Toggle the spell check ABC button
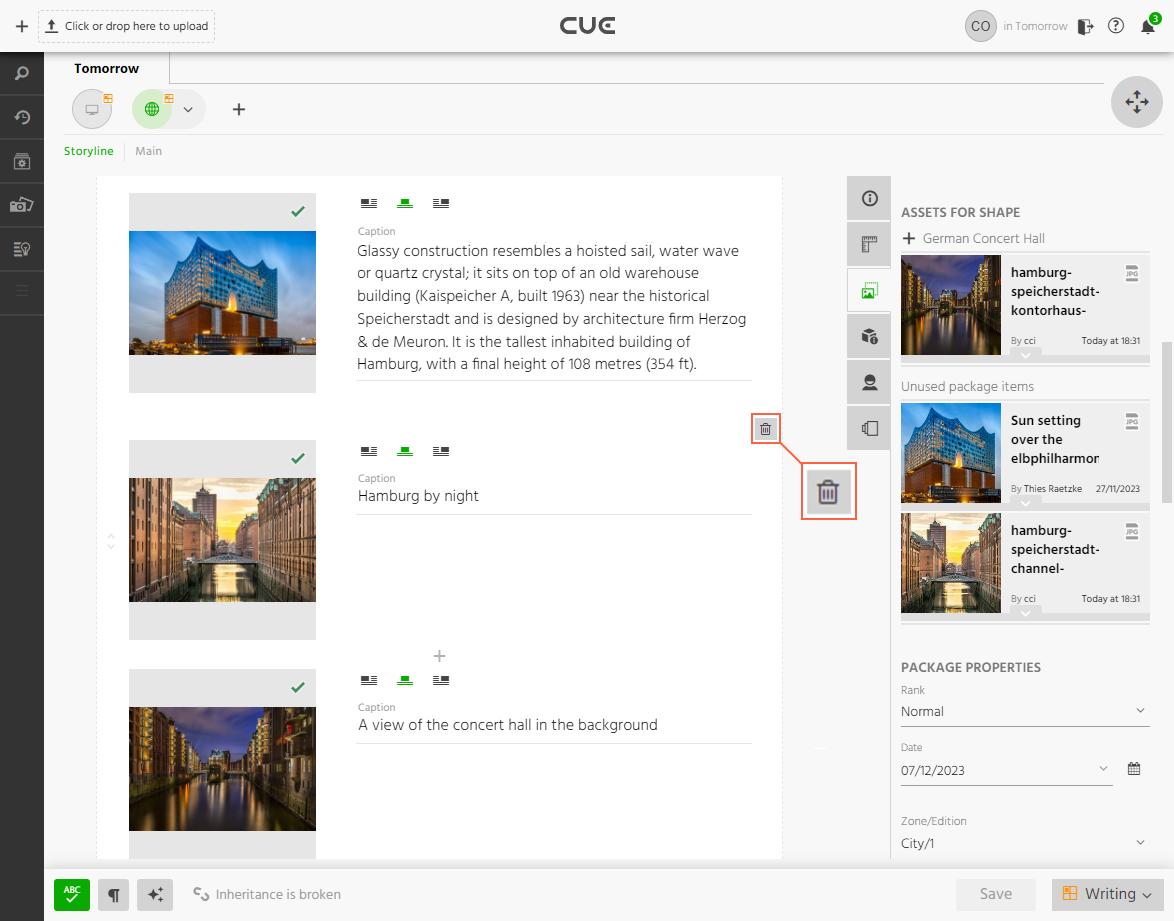Screen dimensions: 1174x921 [72, 894]
